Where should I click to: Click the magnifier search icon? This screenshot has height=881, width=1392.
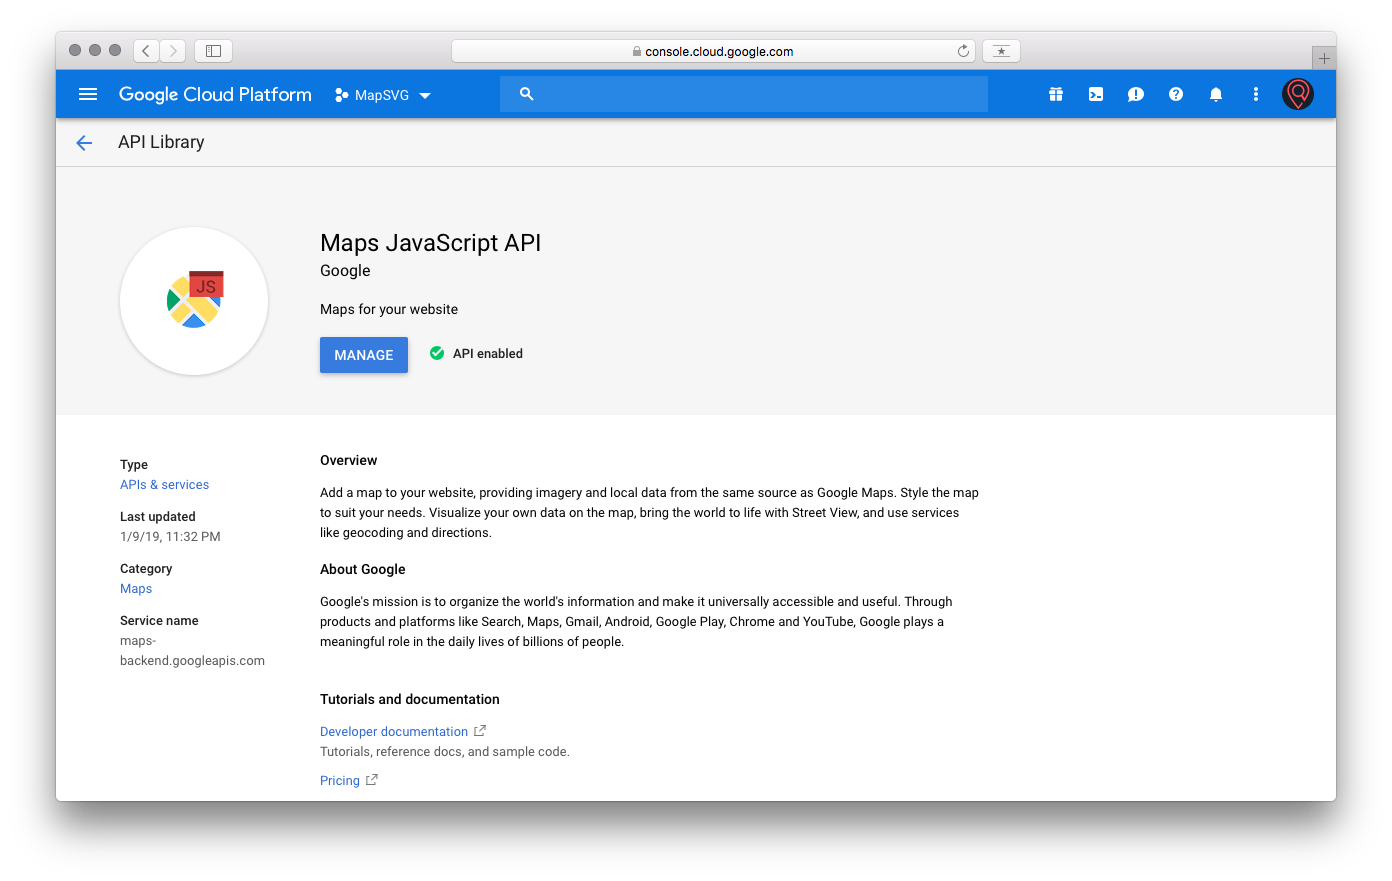tap(527, 94)
